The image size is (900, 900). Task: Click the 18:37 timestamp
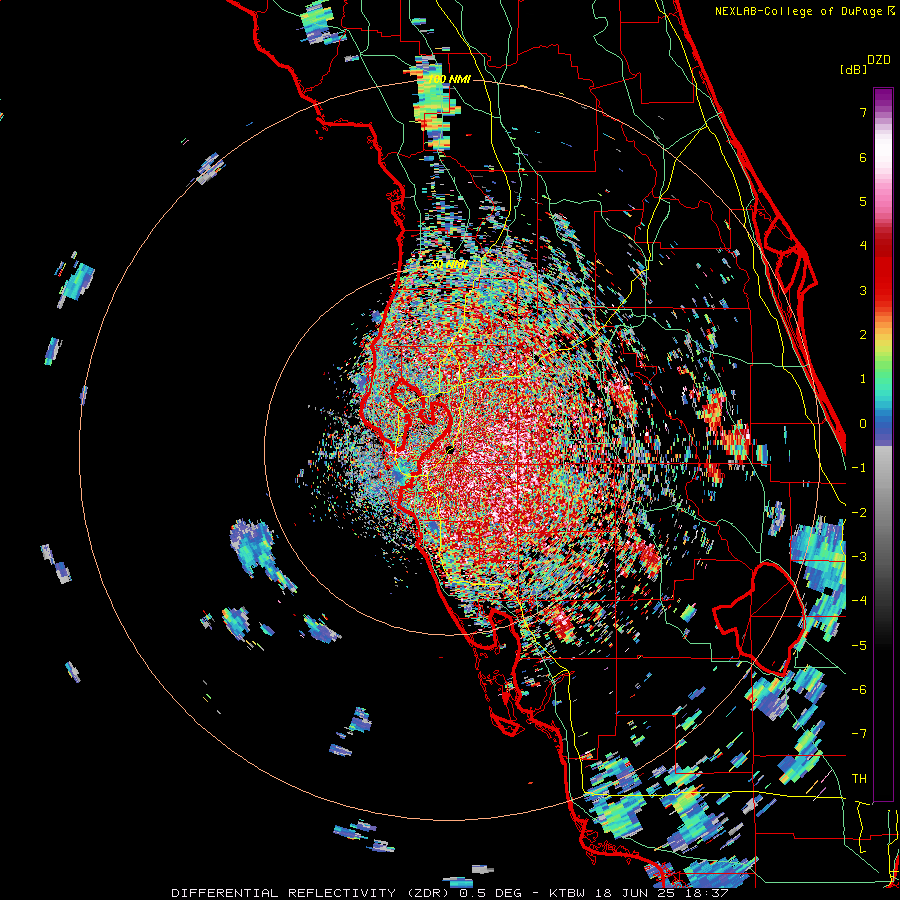(x=707, y=893)
